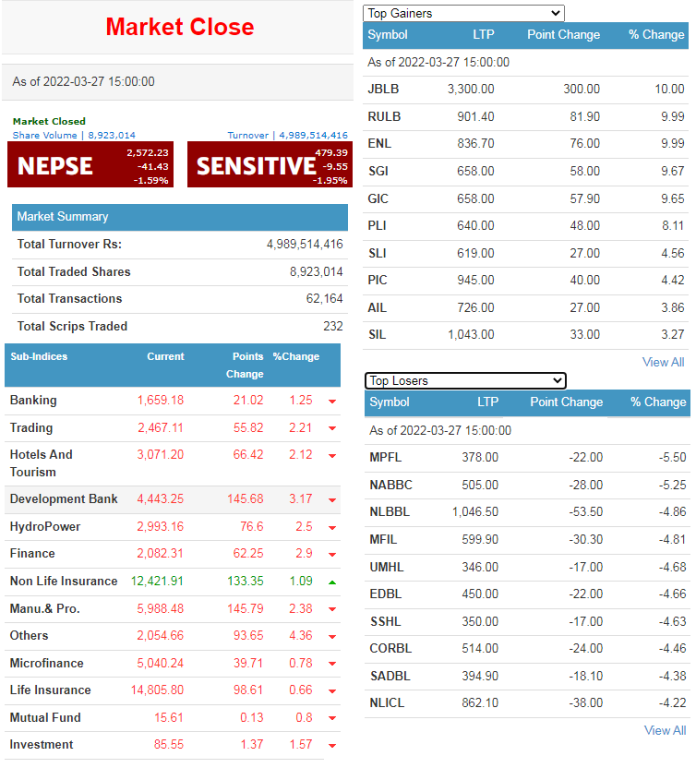
Task: Select the UMHL symbol in Top Losers
Action: [x=386, y=567]
